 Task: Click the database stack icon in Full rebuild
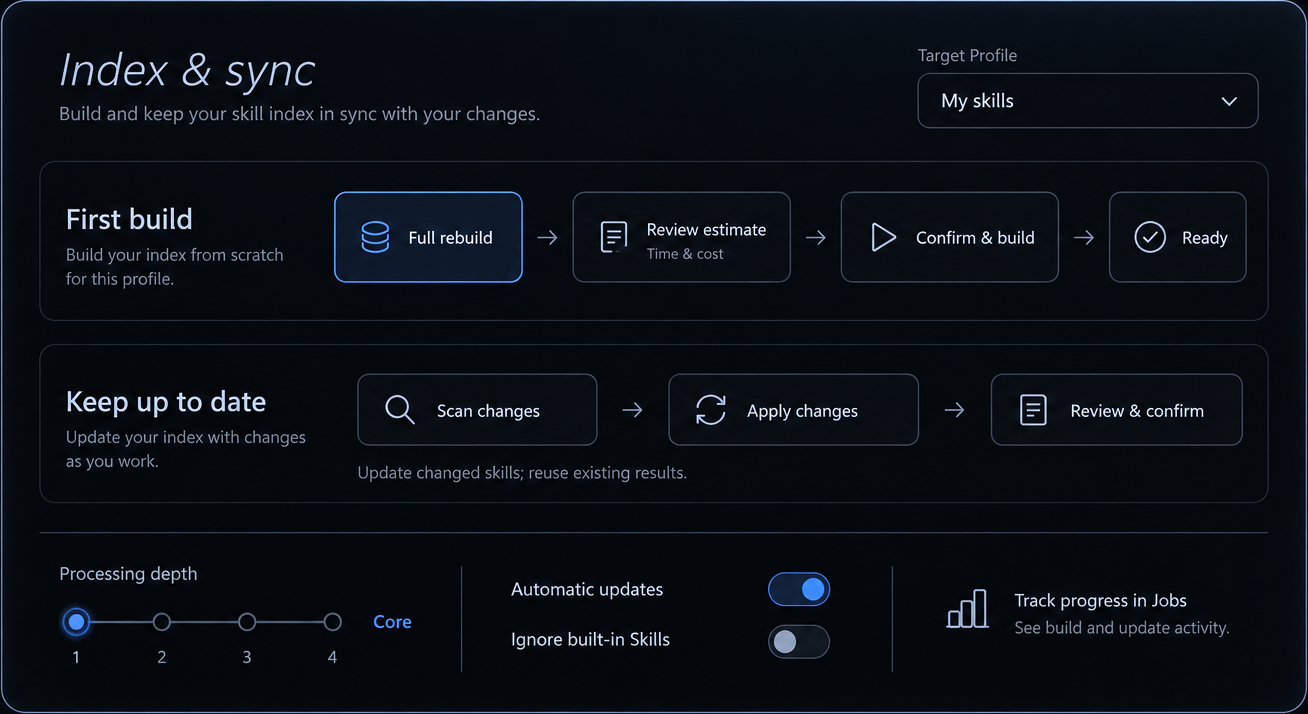pyautogui.click(x=375, y=237)
